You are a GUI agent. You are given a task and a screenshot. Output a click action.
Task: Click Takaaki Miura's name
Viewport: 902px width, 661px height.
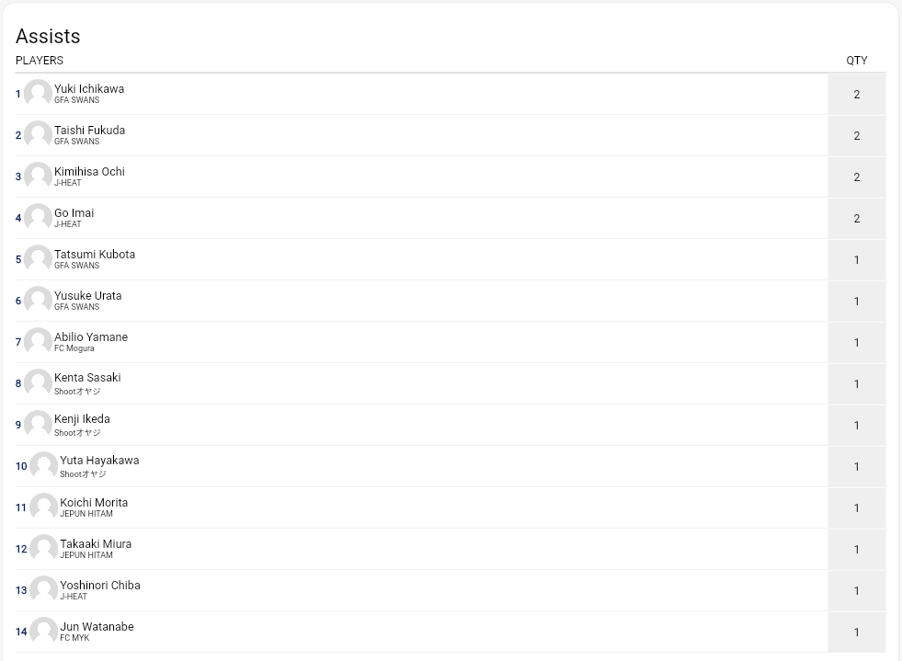[x=95, y=544]
